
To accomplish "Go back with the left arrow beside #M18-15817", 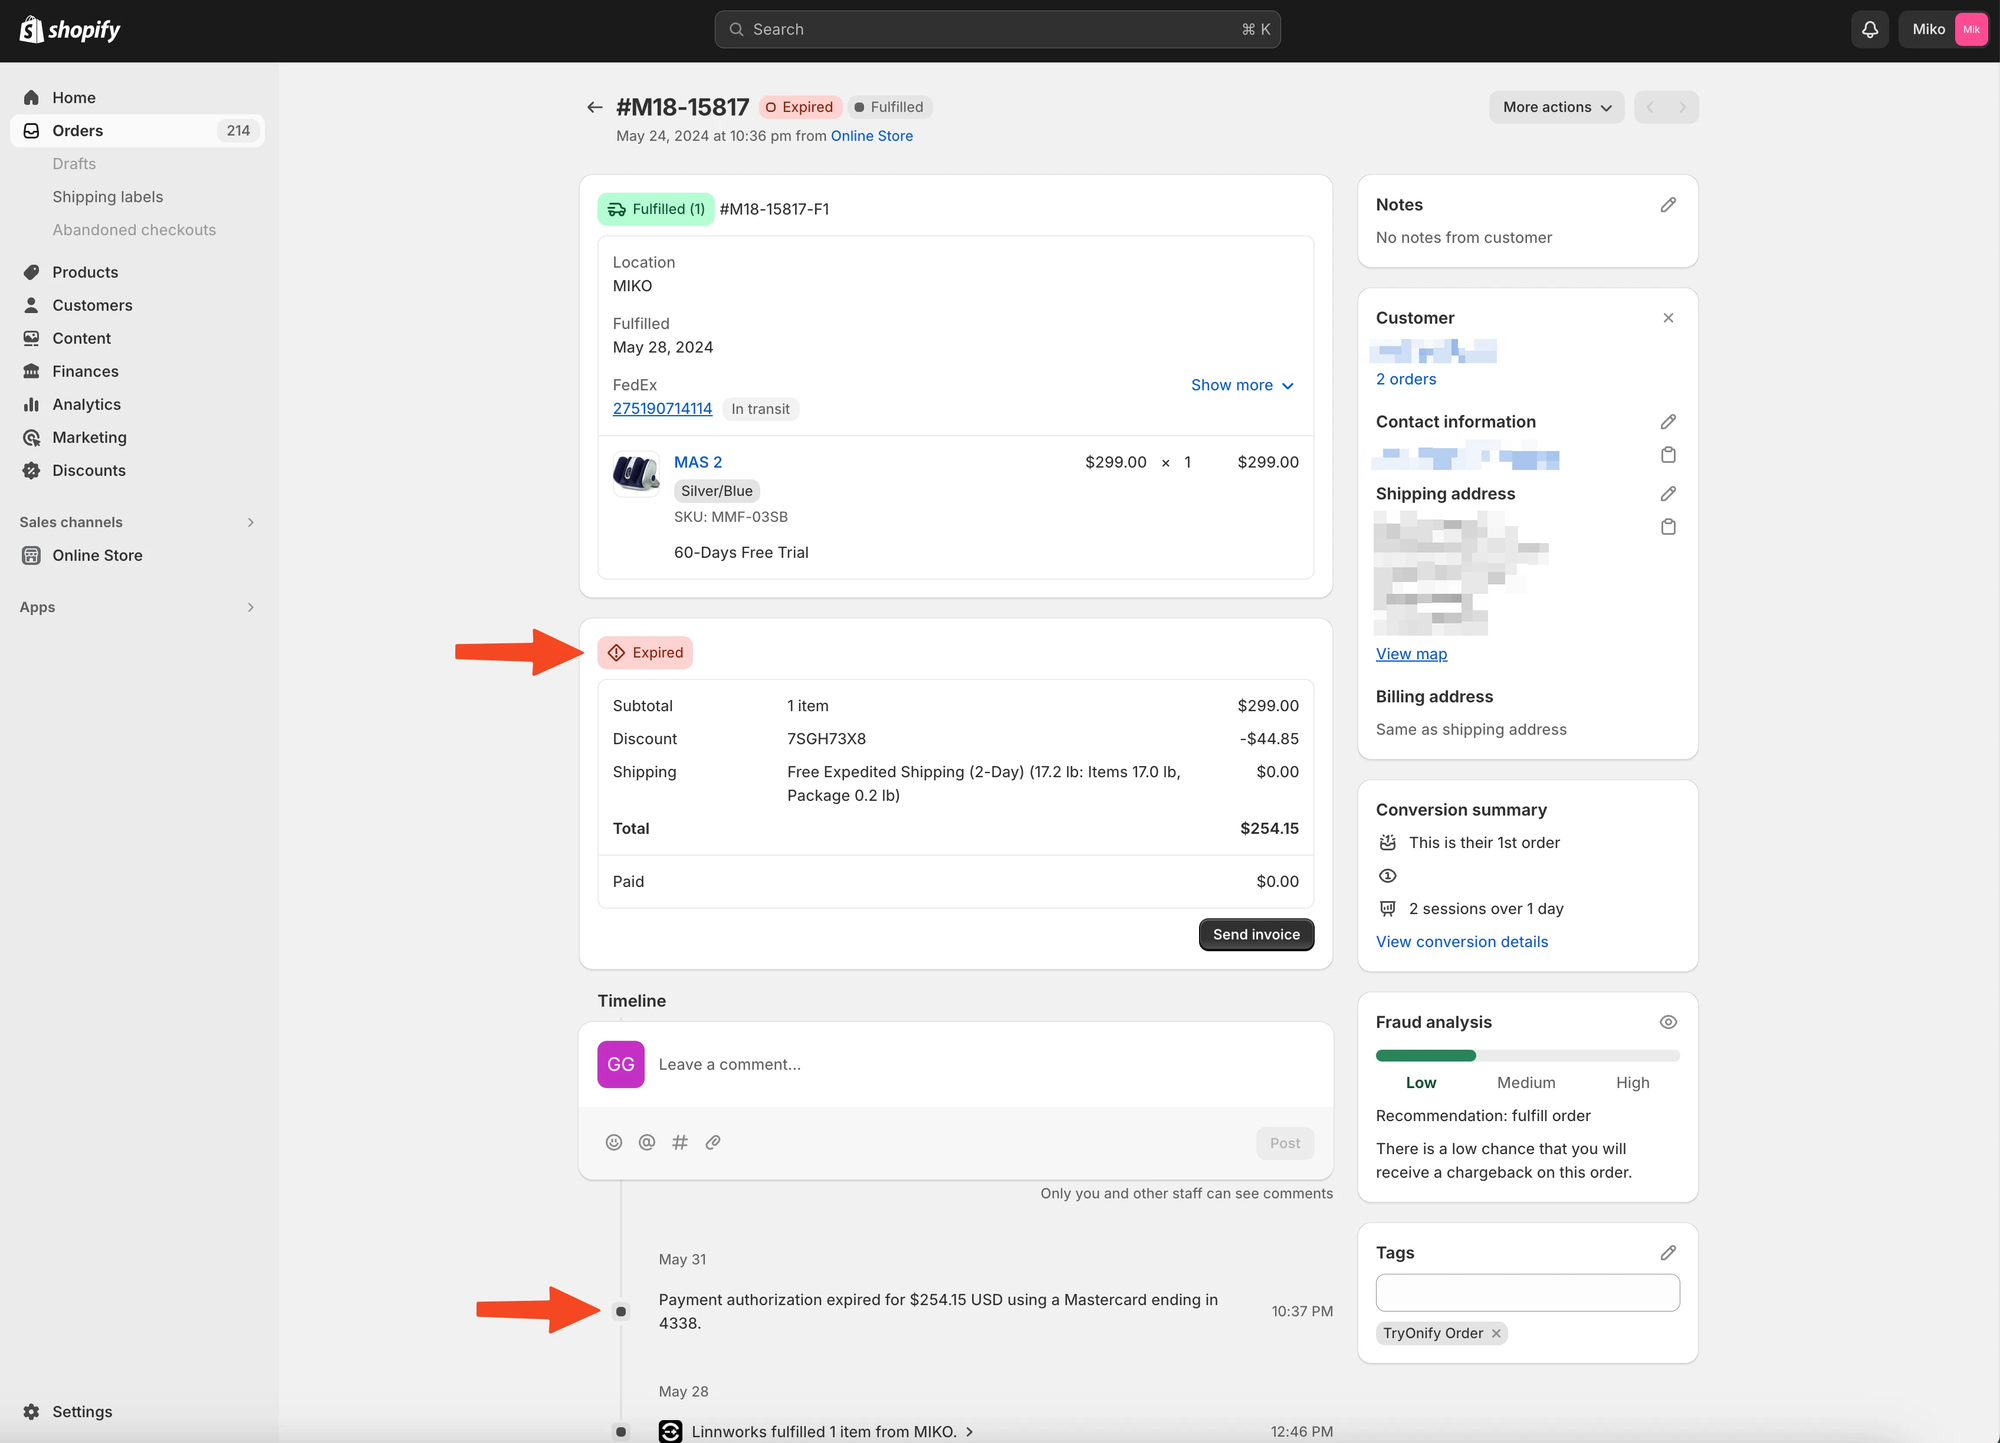I will 595,107.
